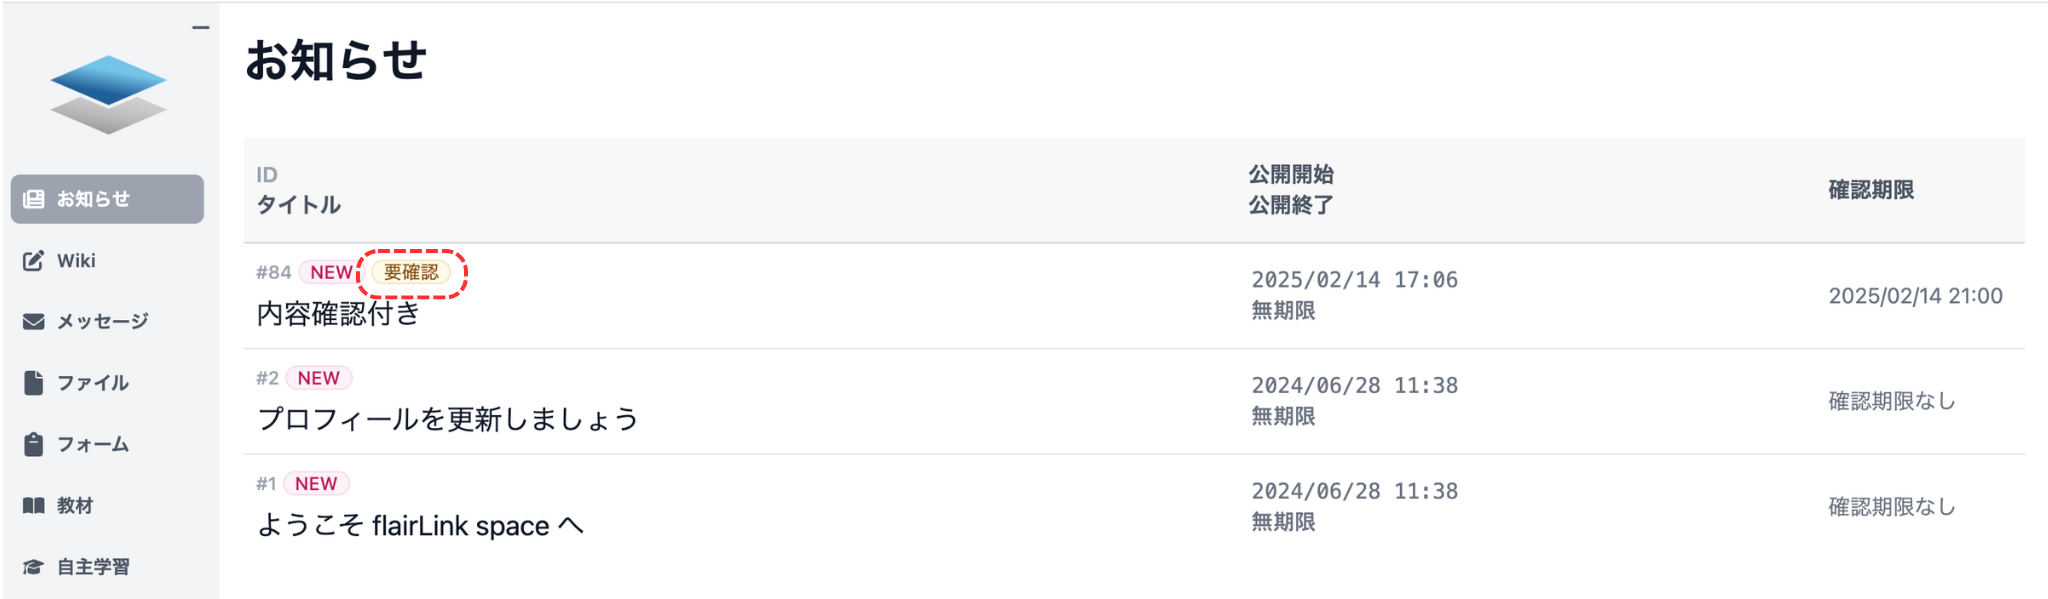The height and width of the screenshot is (599, 2048).
Task: Click the flairLink layered logo
Action: (108, 94)
